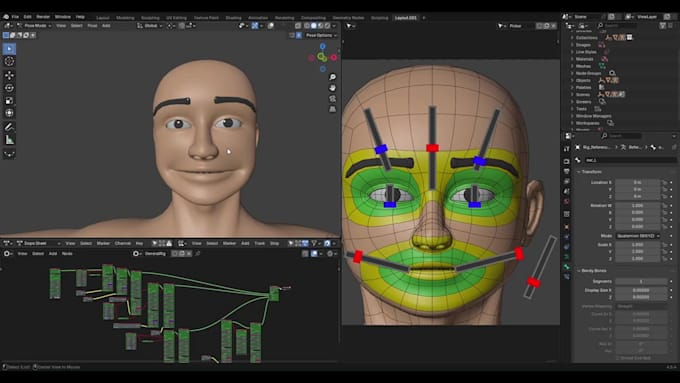Click the center forehead red slider control
The width and height of the screenshot is (680, 383).
[432, 148]
